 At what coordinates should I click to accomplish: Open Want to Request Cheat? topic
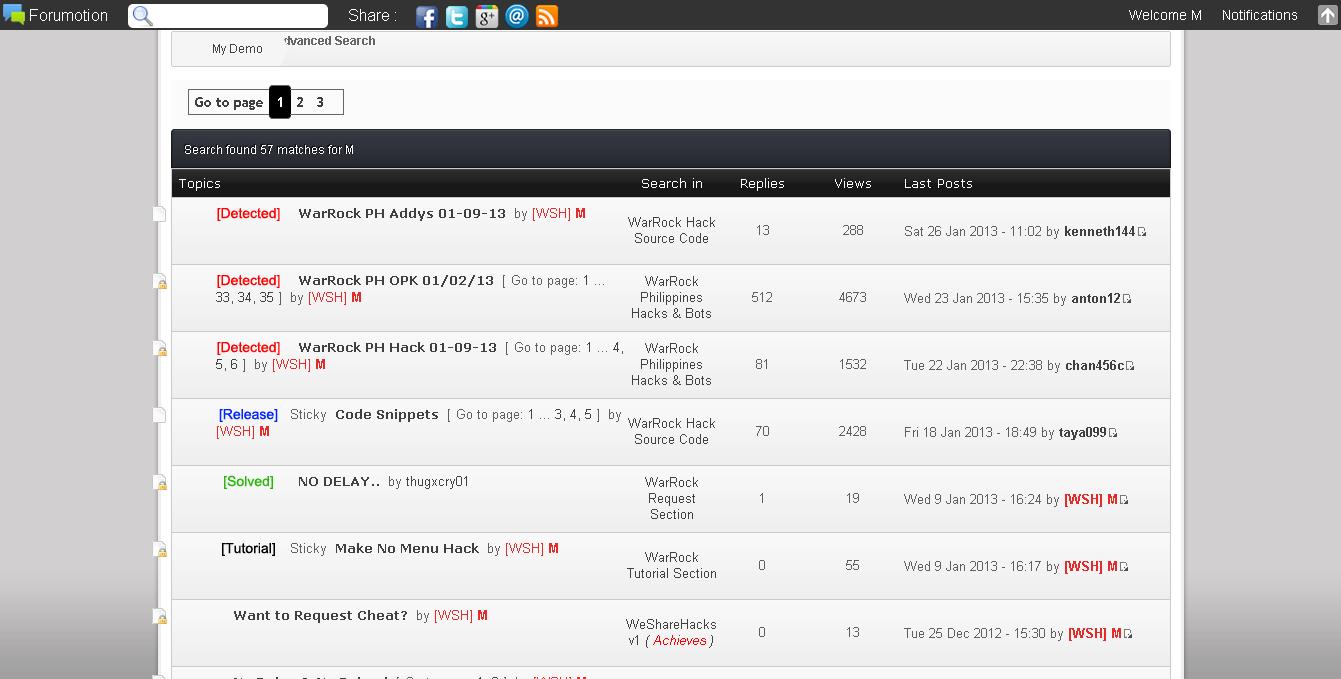point(320,616)
